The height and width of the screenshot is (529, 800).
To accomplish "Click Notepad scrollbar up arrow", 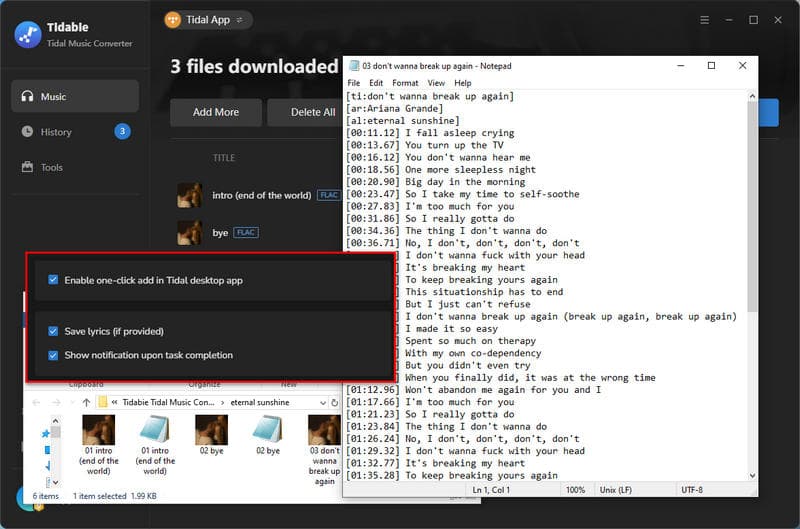I will [x=752, y=96].
